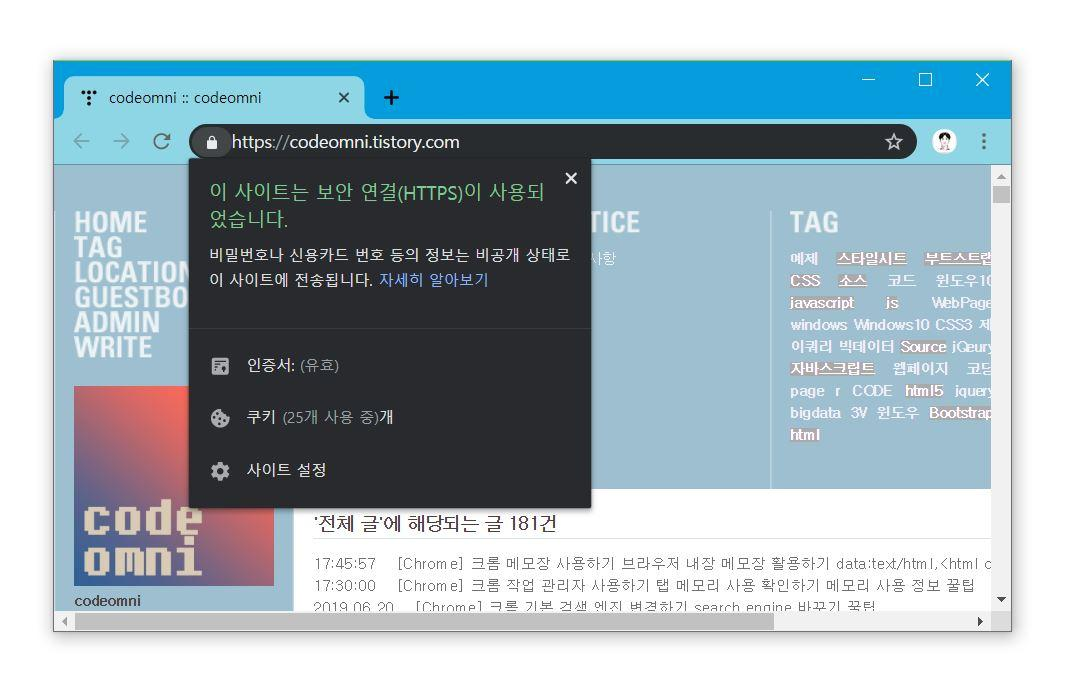Screen dimensions: 1072x683
Task: Open the ADMIN menu link
Action: pyautogui.click(x=117, y=322)
